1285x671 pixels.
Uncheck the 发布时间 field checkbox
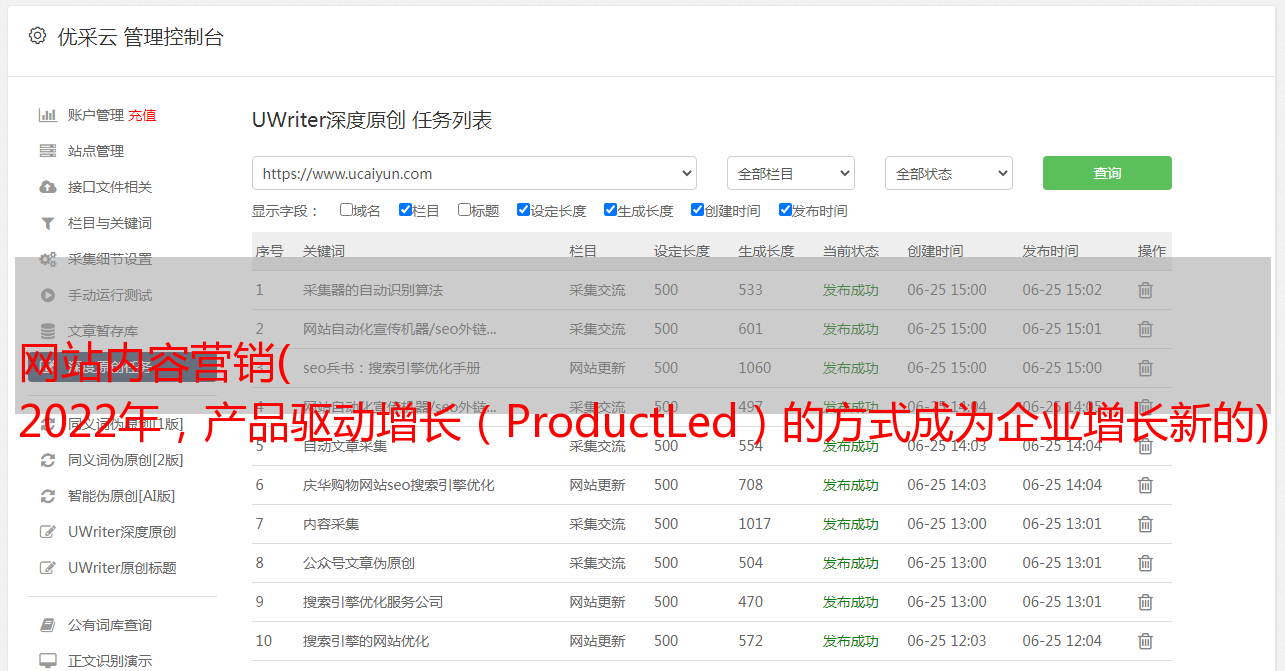pyautogui.click(x=785, y=210)
